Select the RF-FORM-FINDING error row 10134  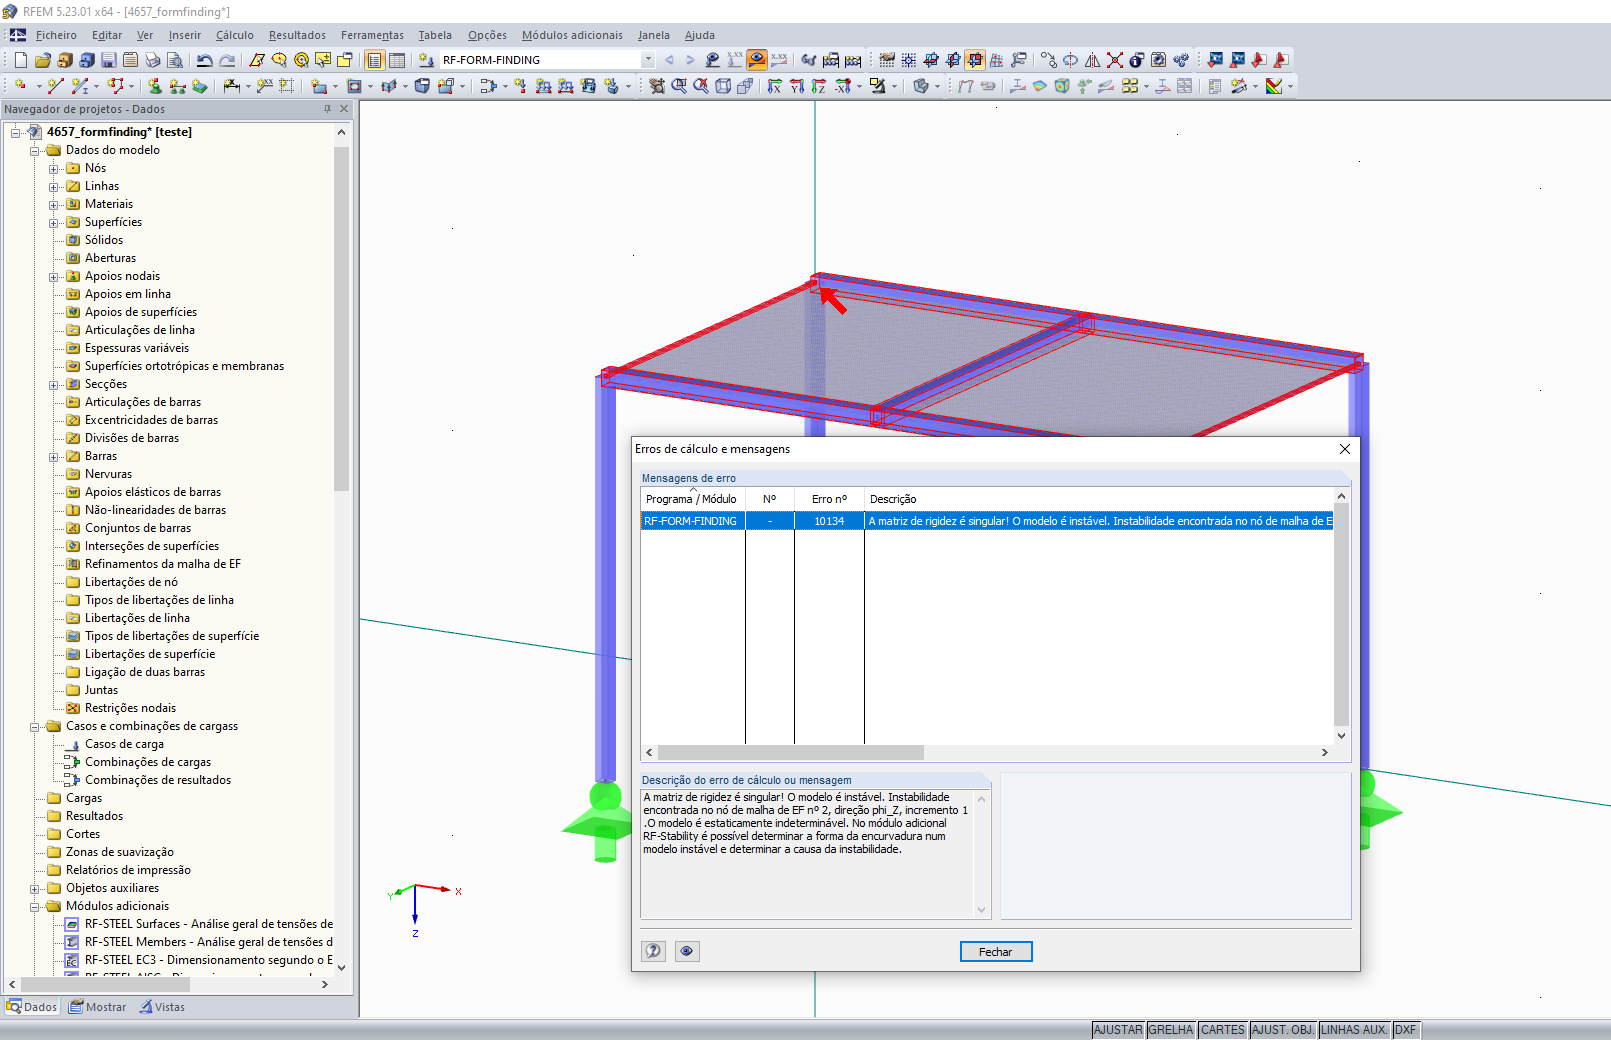click(986, 521)
